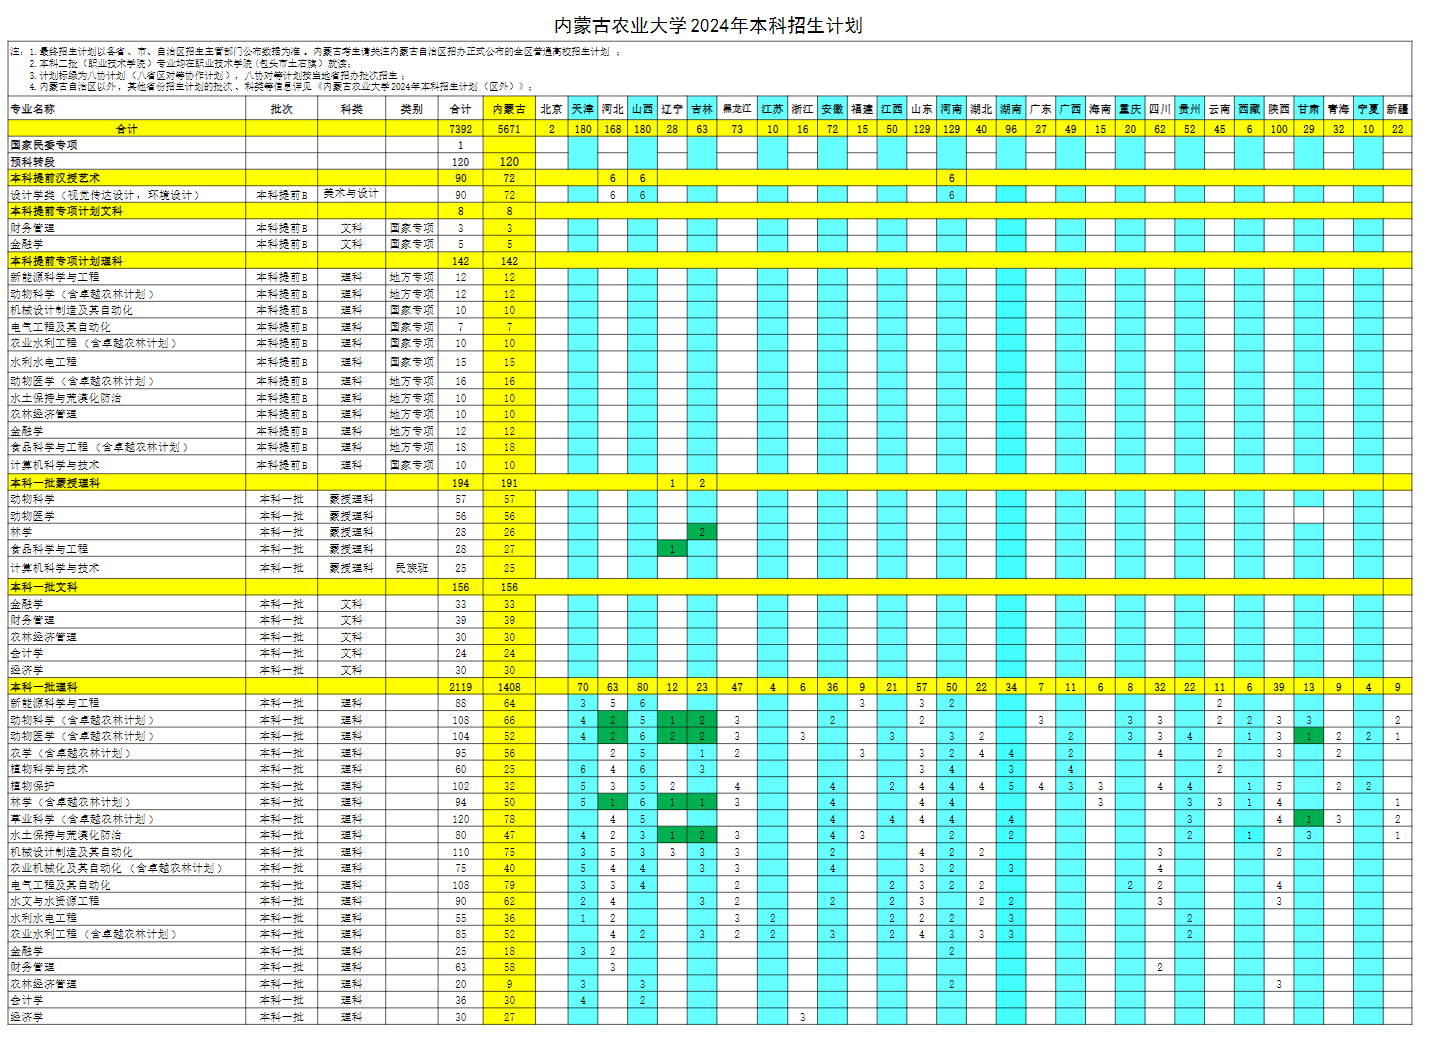Select the 甘肃 province header

(x=1309, y=109)
